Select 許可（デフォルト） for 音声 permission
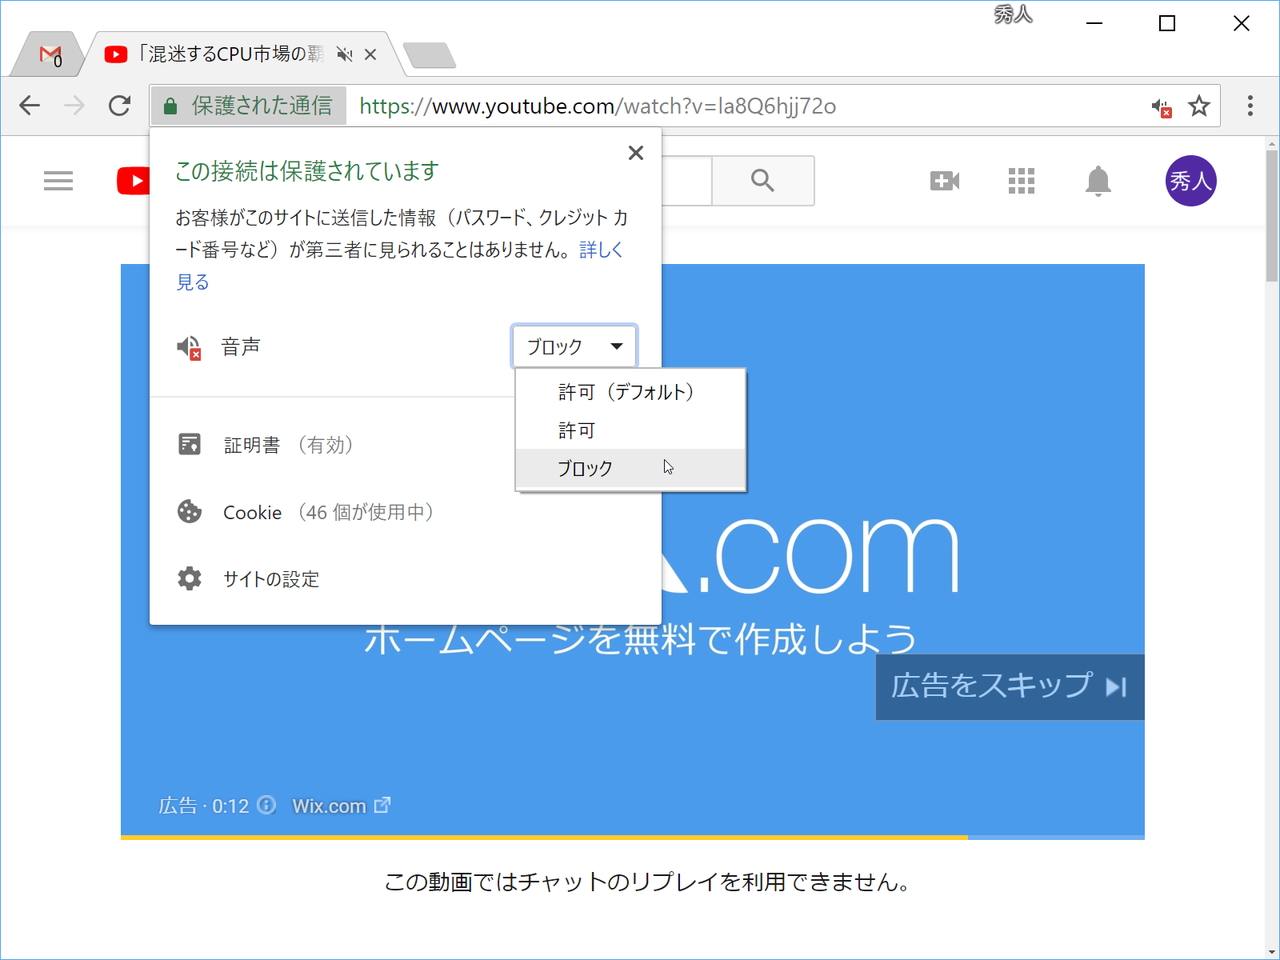The image size is (1280, 960). 625,392
